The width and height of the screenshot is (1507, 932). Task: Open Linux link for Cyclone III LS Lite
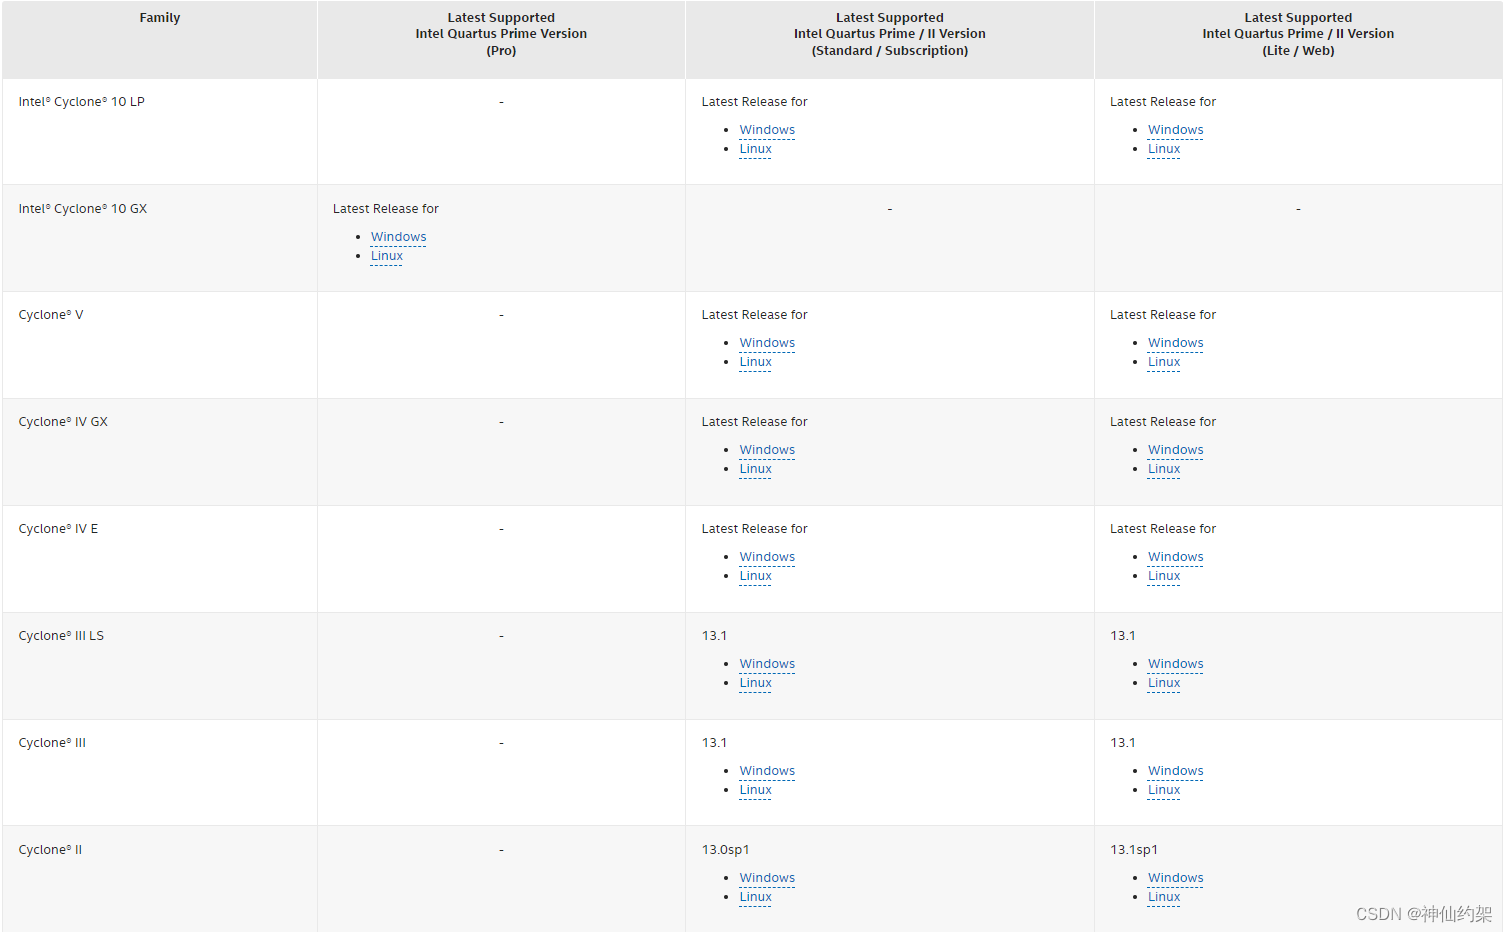(1164, 683)
